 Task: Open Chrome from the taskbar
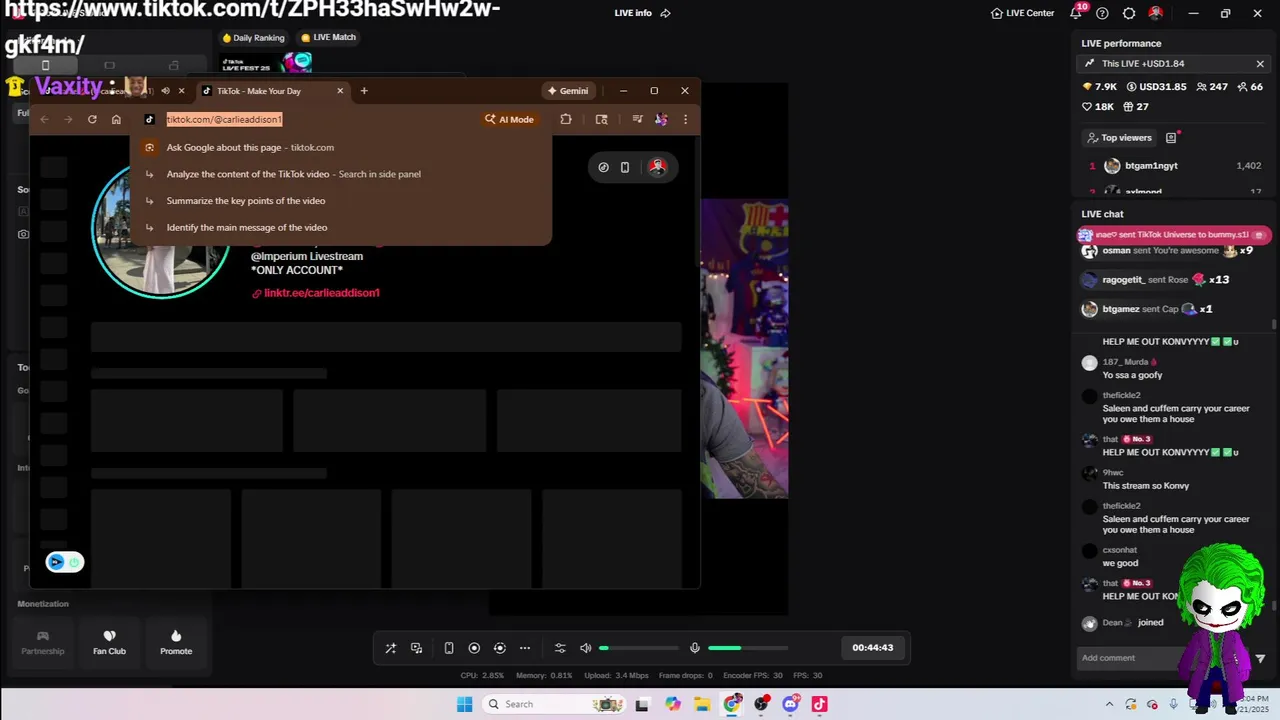[733, 704]
